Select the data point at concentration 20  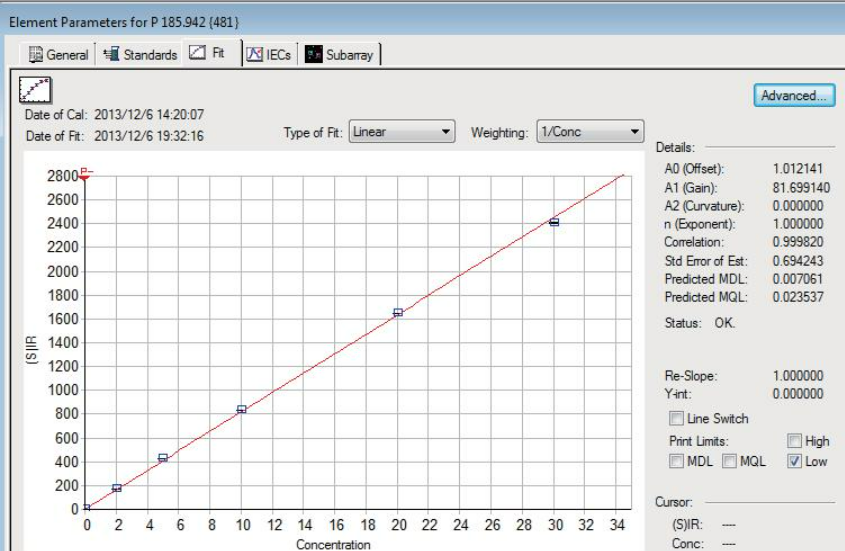[398, 313]
